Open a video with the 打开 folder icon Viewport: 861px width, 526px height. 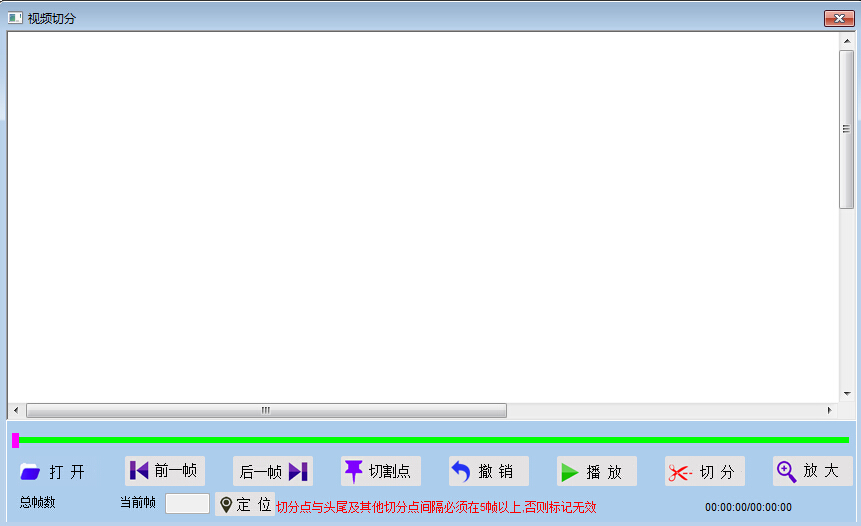[54, 472]
